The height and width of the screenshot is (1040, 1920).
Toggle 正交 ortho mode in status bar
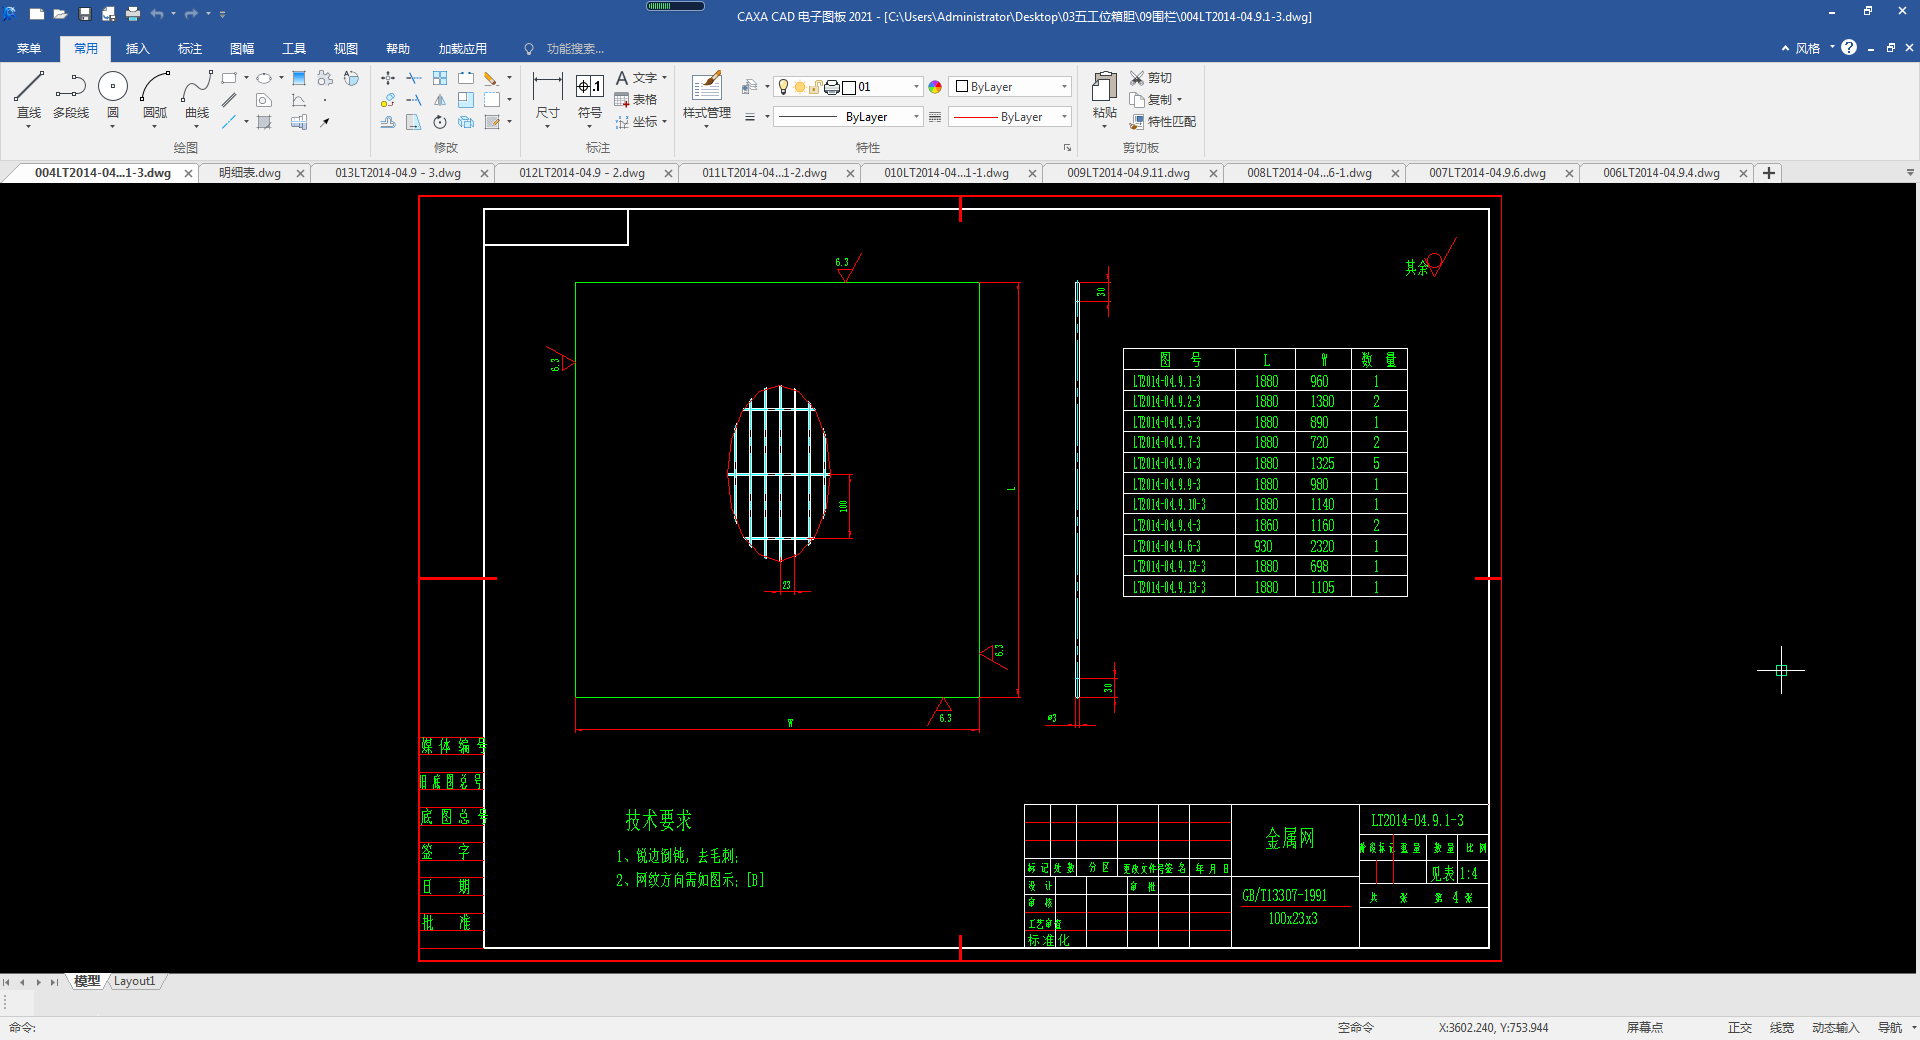pyautogui.click(x=1740, y=1027)
